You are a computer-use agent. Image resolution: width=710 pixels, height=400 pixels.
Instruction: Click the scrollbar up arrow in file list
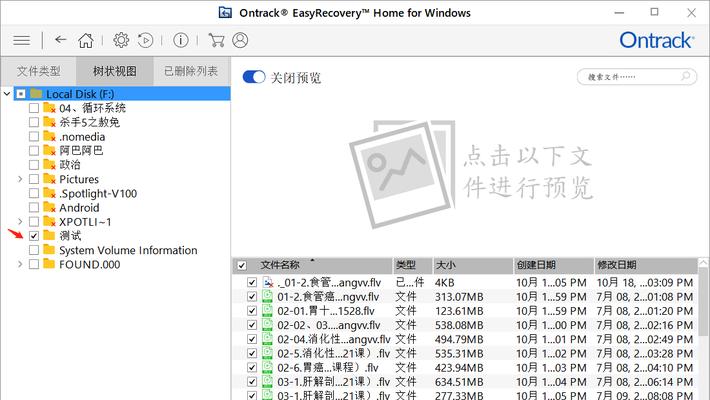703,262
